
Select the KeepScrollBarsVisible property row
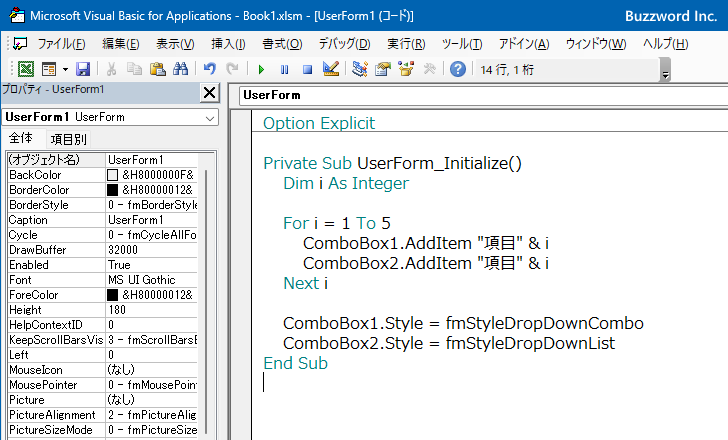coord(103,340)
